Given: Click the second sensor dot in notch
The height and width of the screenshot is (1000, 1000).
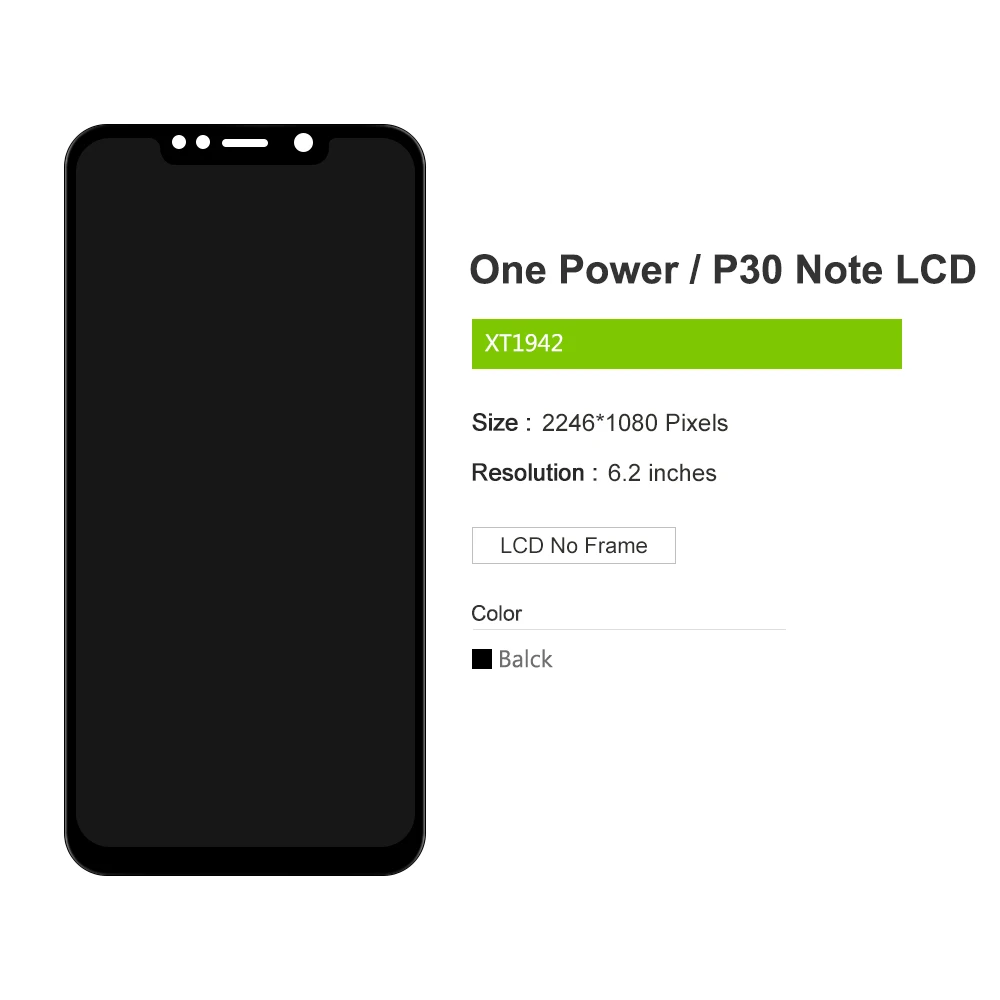Looking at the screenshot, I should (203, 142).
